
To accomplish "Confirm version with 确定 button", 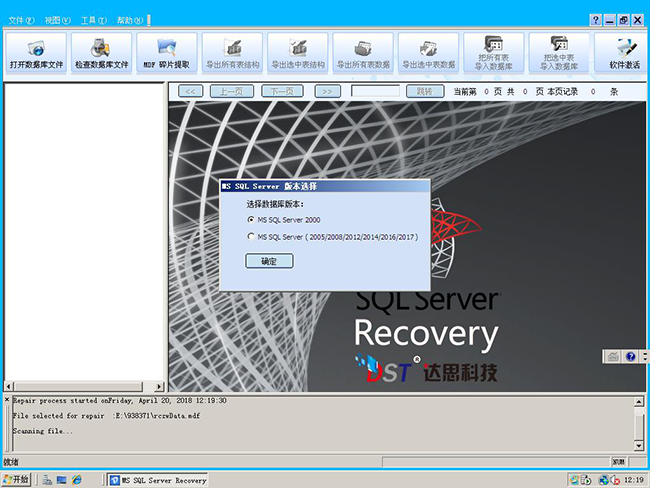I will pos(269,261).
